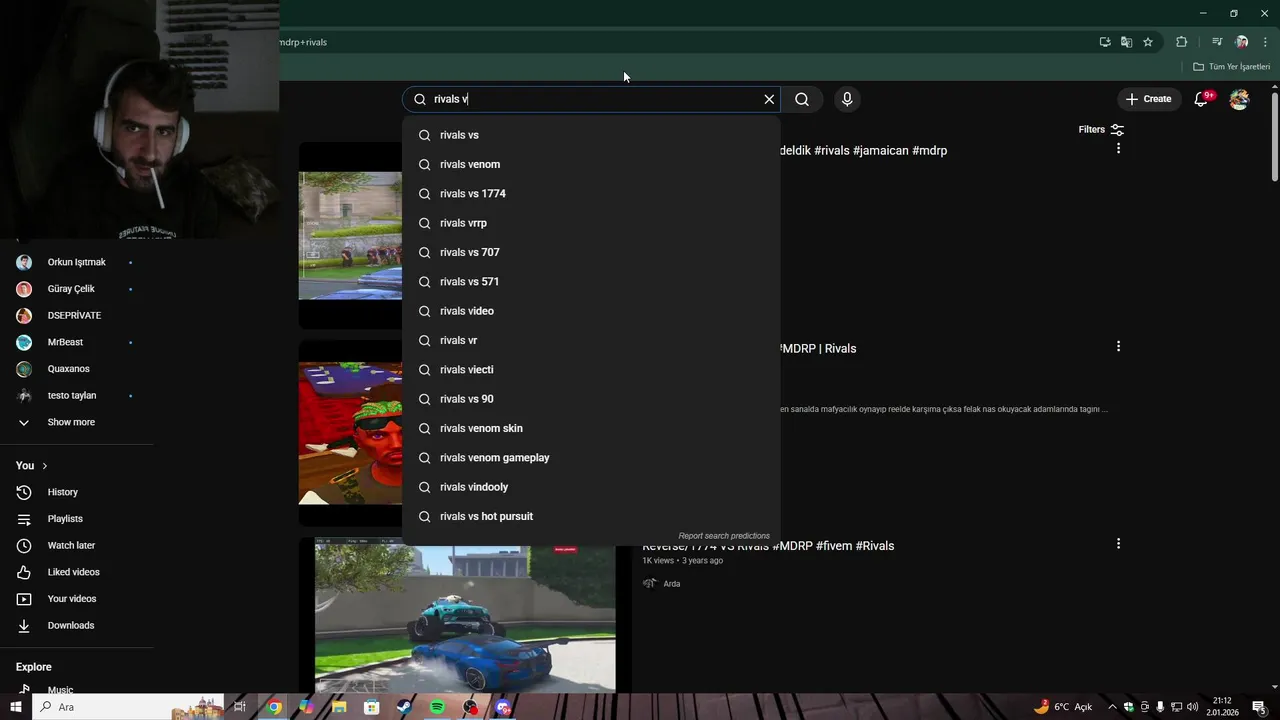The height and width of the screenshot is (720, 1280).
Task: Click the Create button
Action: (1148, 99)
